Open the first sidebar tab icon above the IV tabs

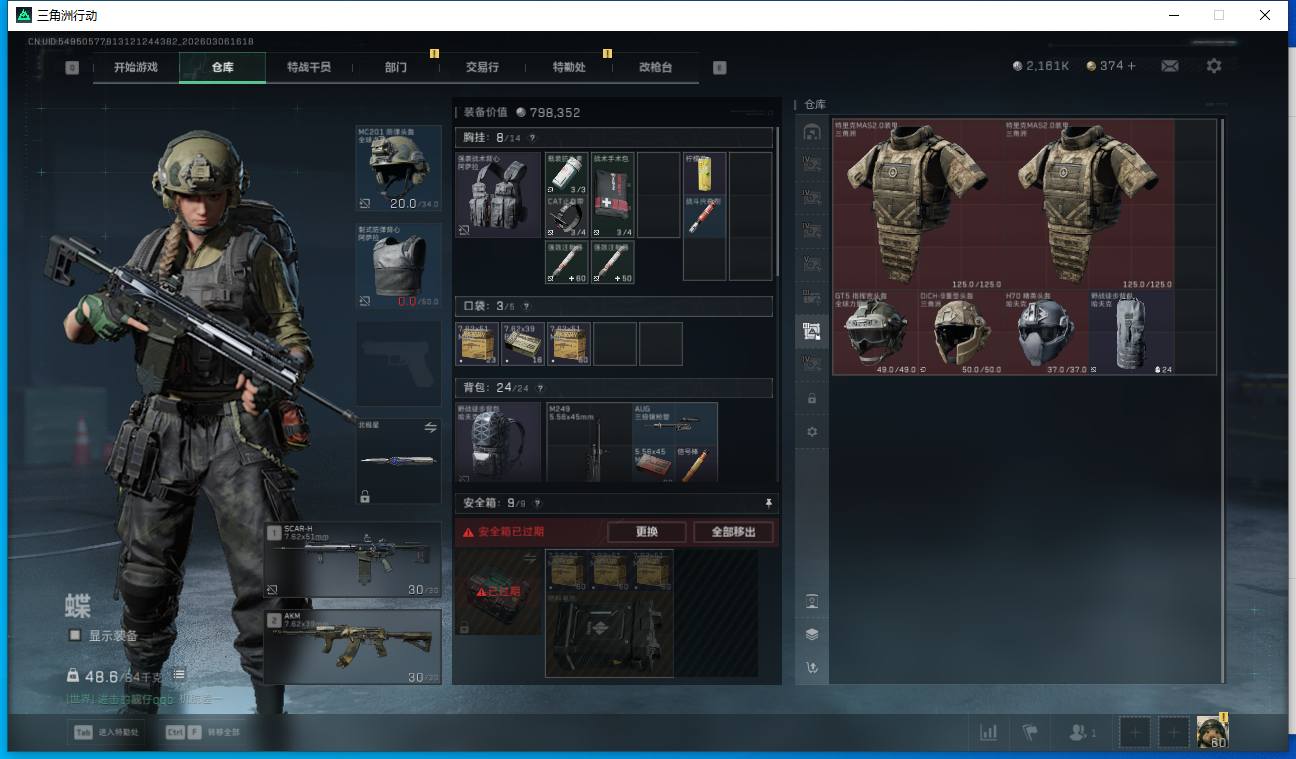812,132
